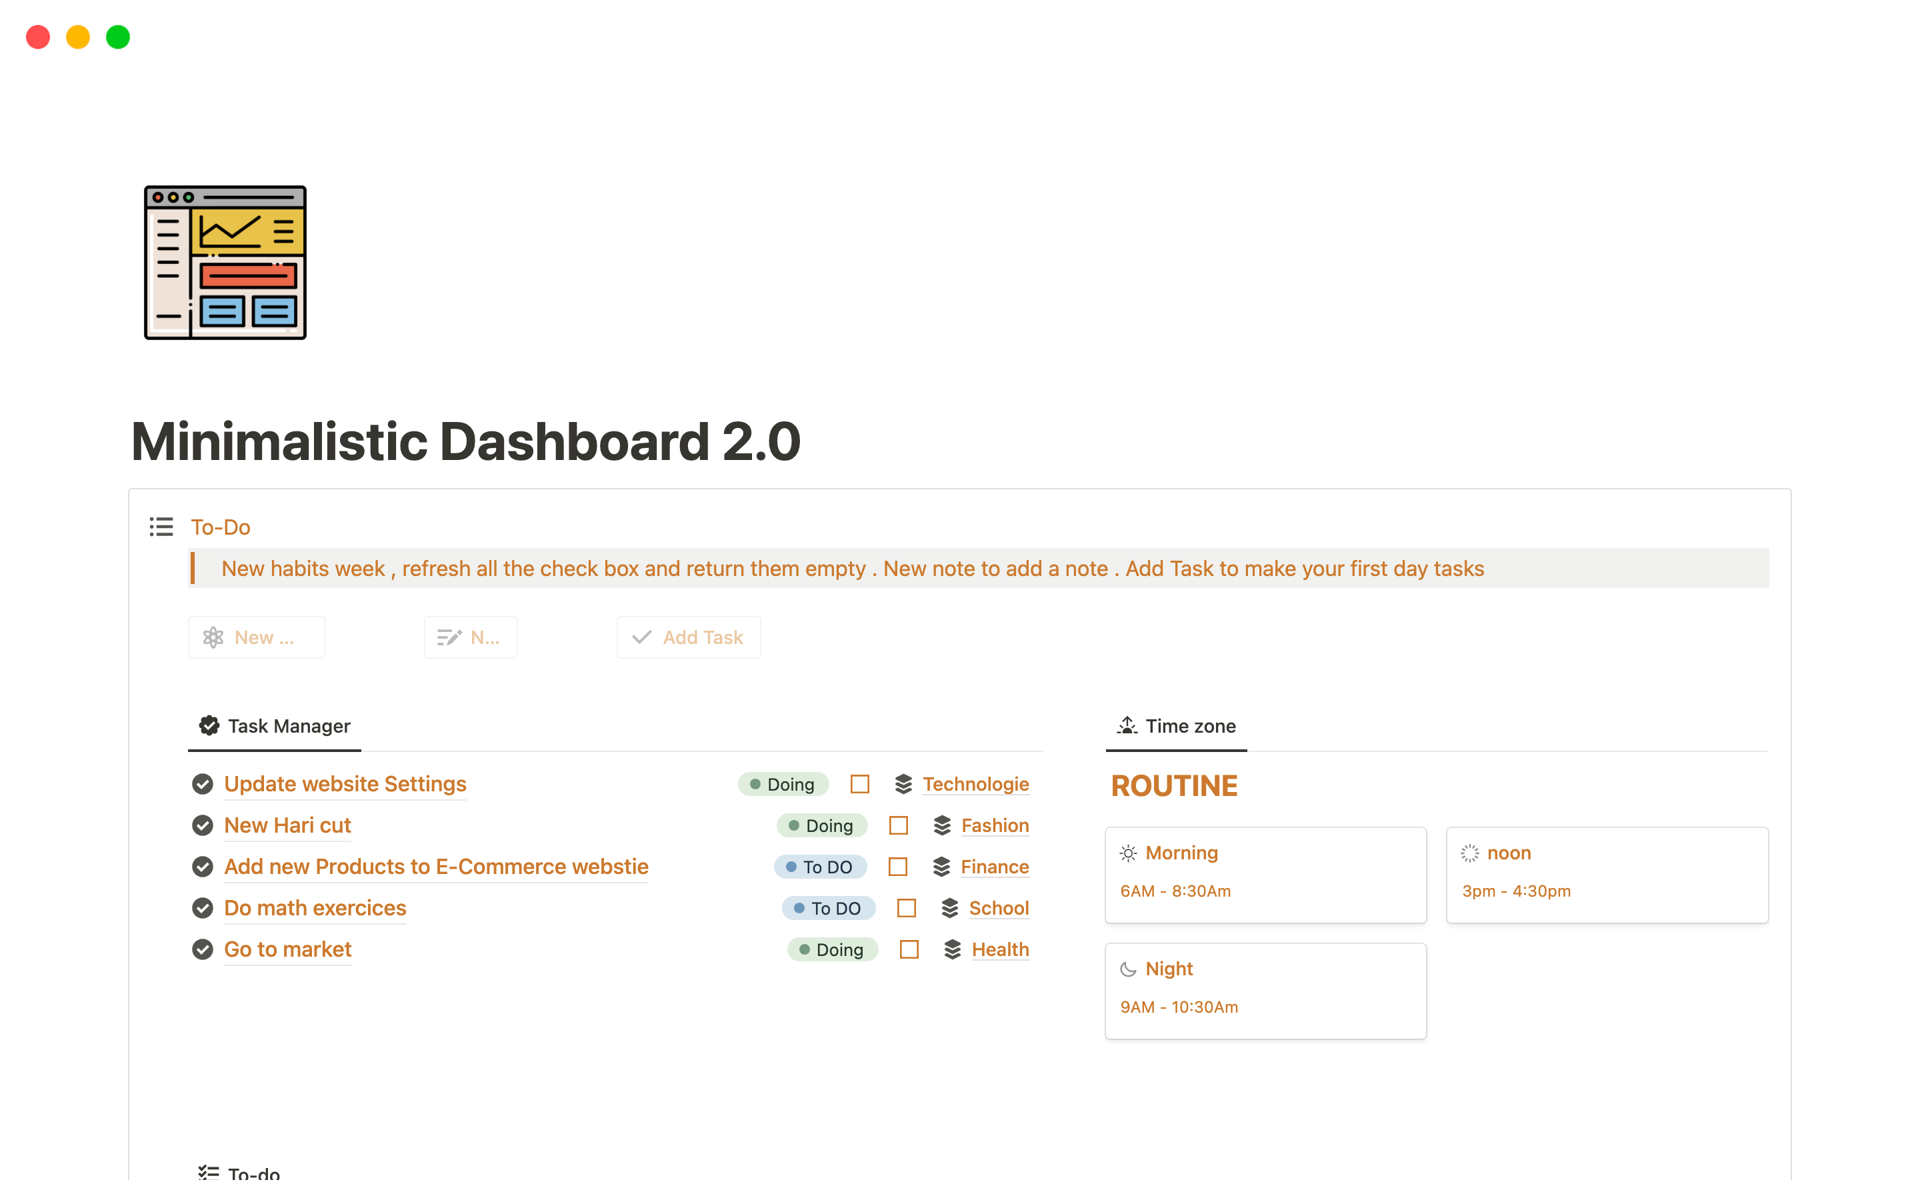Open the Finance category link

coord(994,867)
